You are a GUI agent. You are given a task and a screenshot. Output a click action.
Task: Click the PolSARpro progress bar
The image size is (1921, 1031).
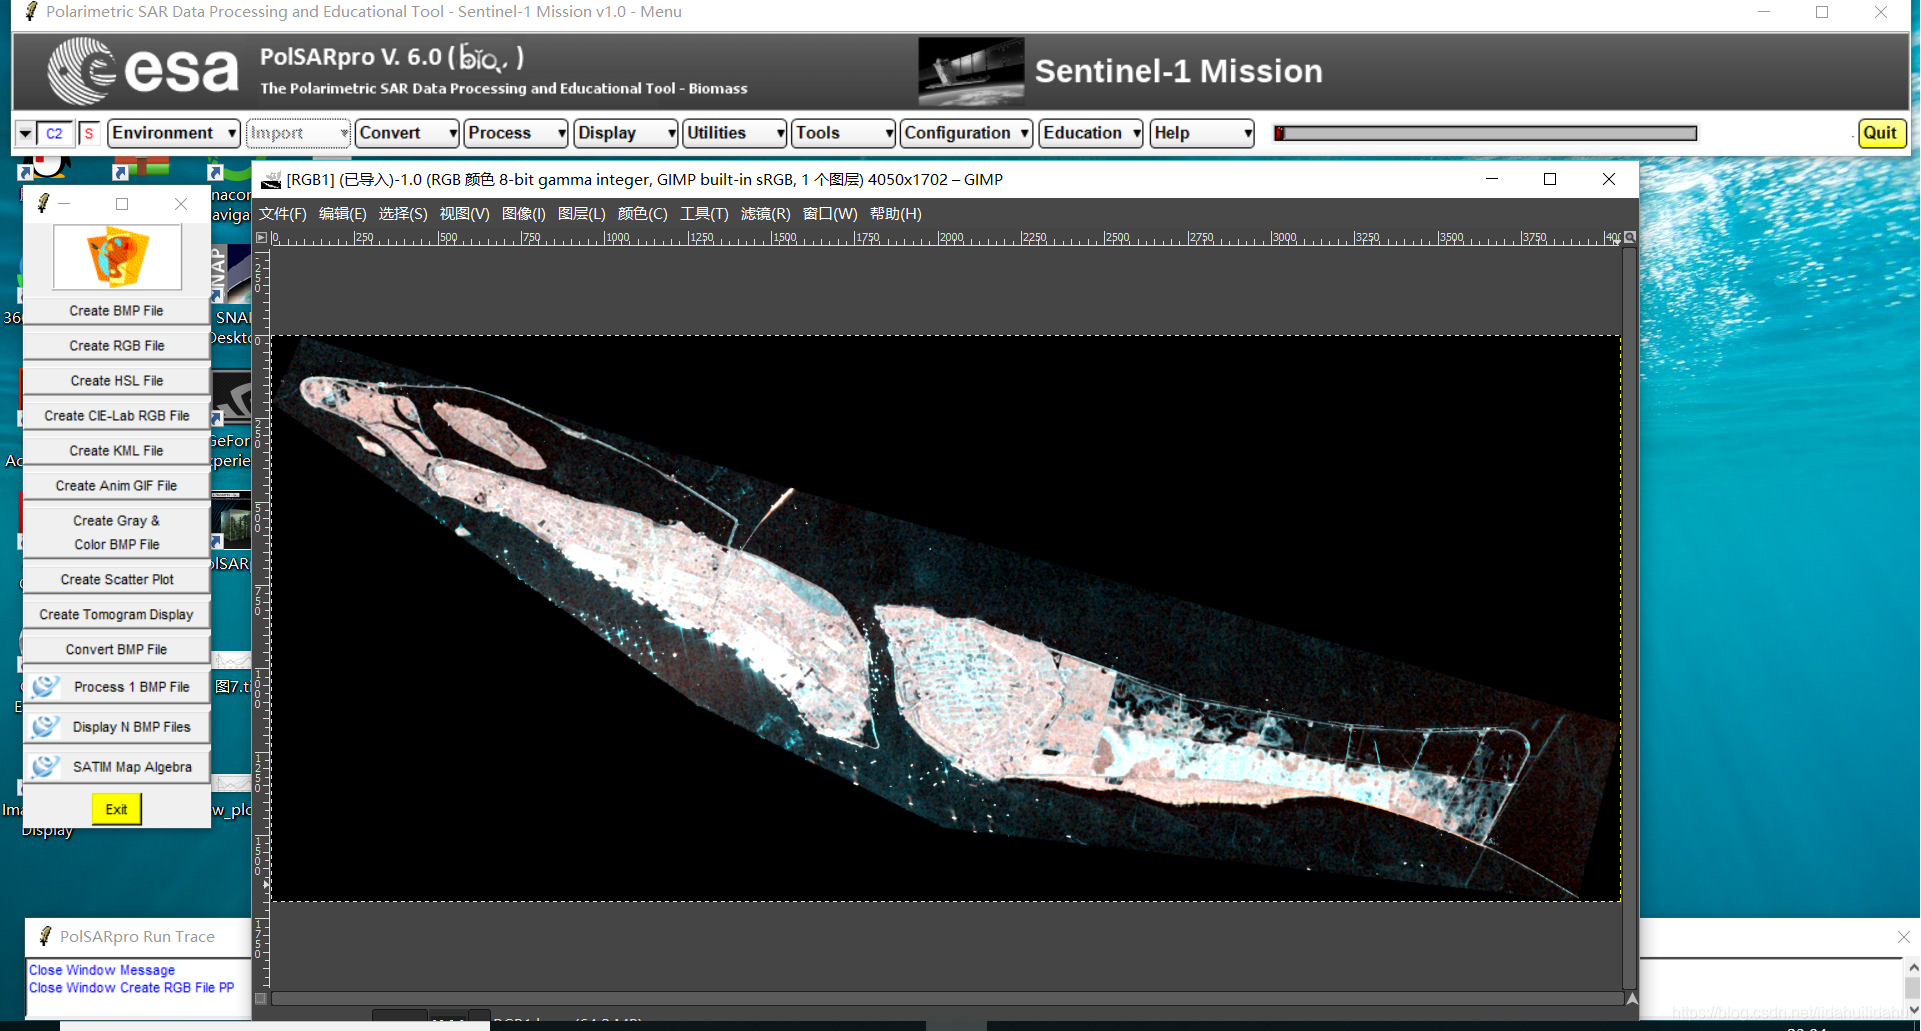tap(1485, 133)
